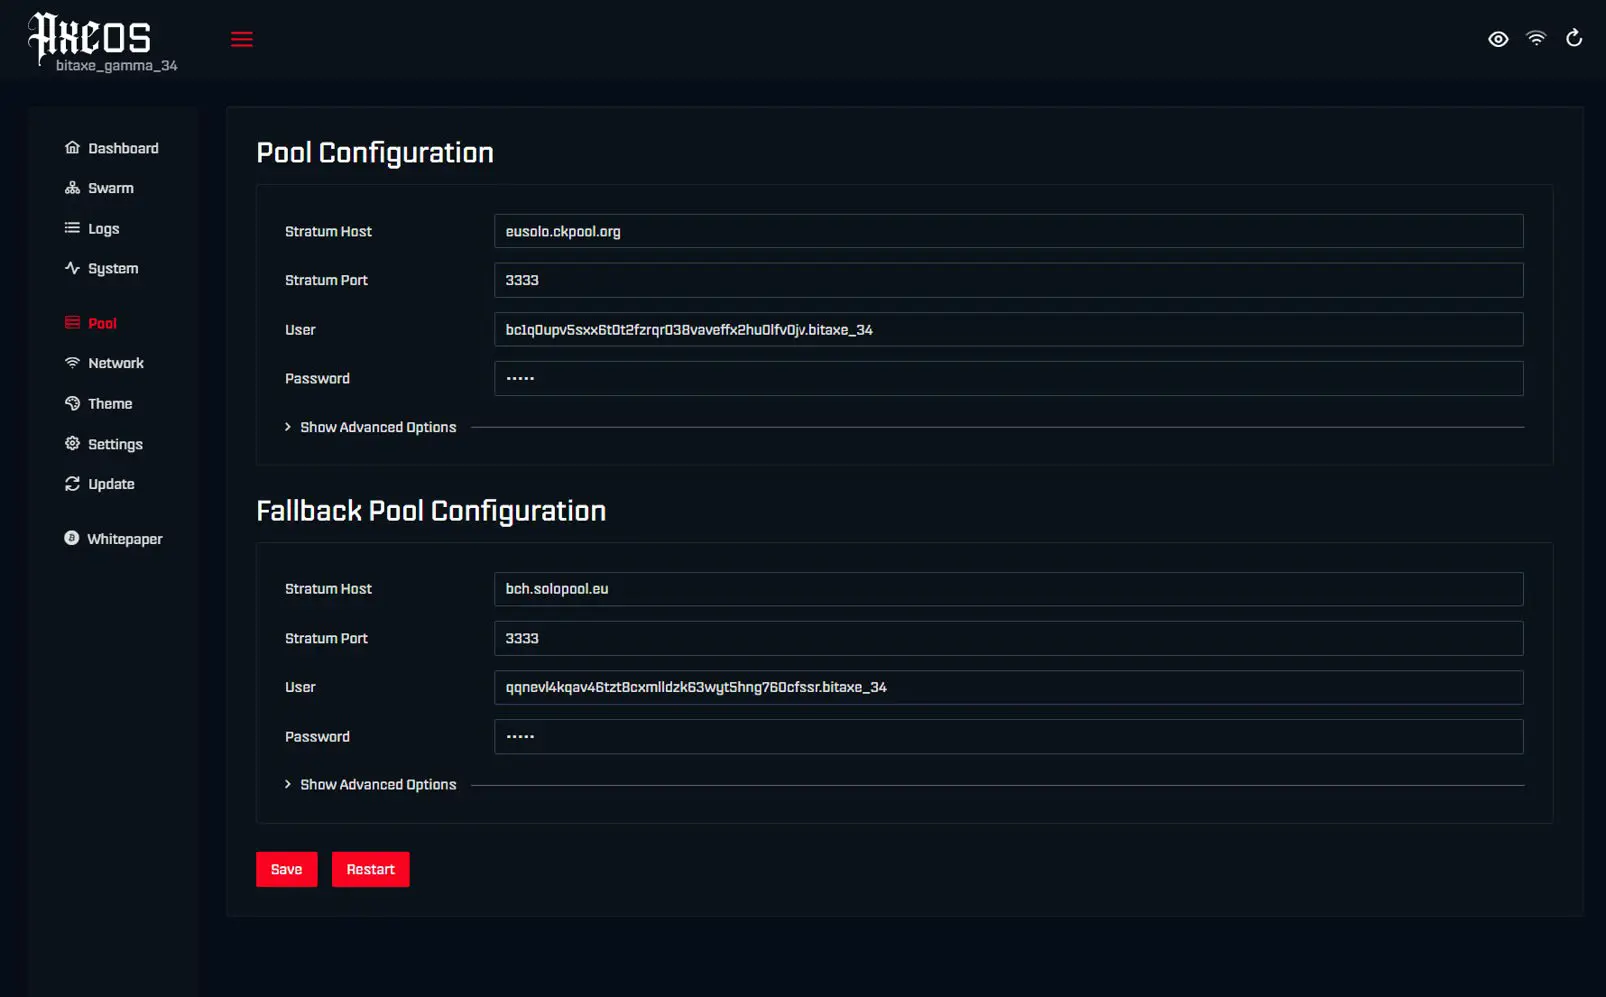The image size is (1606, 997).
Task: Click the Dashboard home icon
Action: [72, 148]
